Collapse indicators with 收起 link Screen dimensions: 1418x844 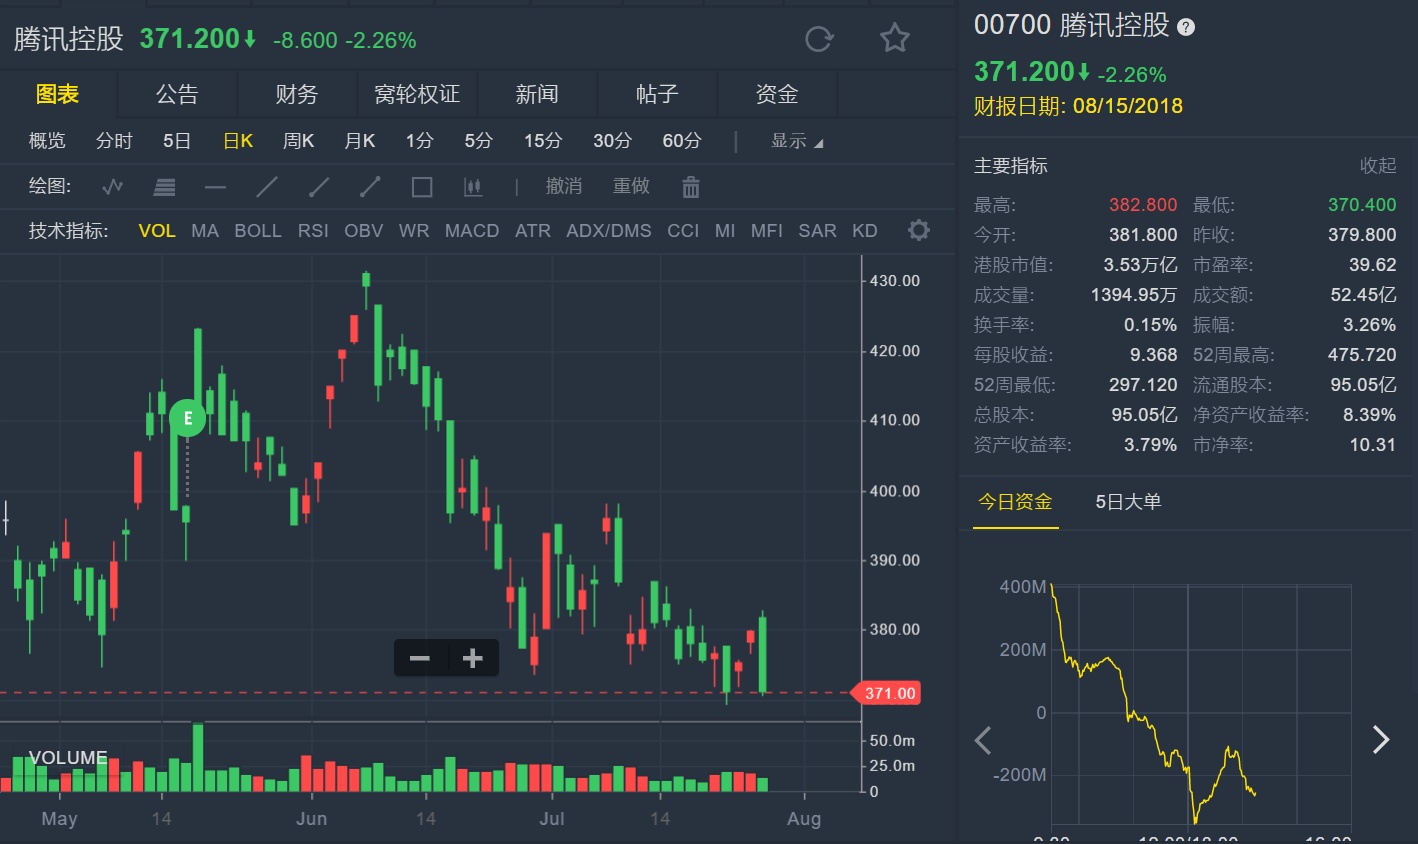[1377, 166]
